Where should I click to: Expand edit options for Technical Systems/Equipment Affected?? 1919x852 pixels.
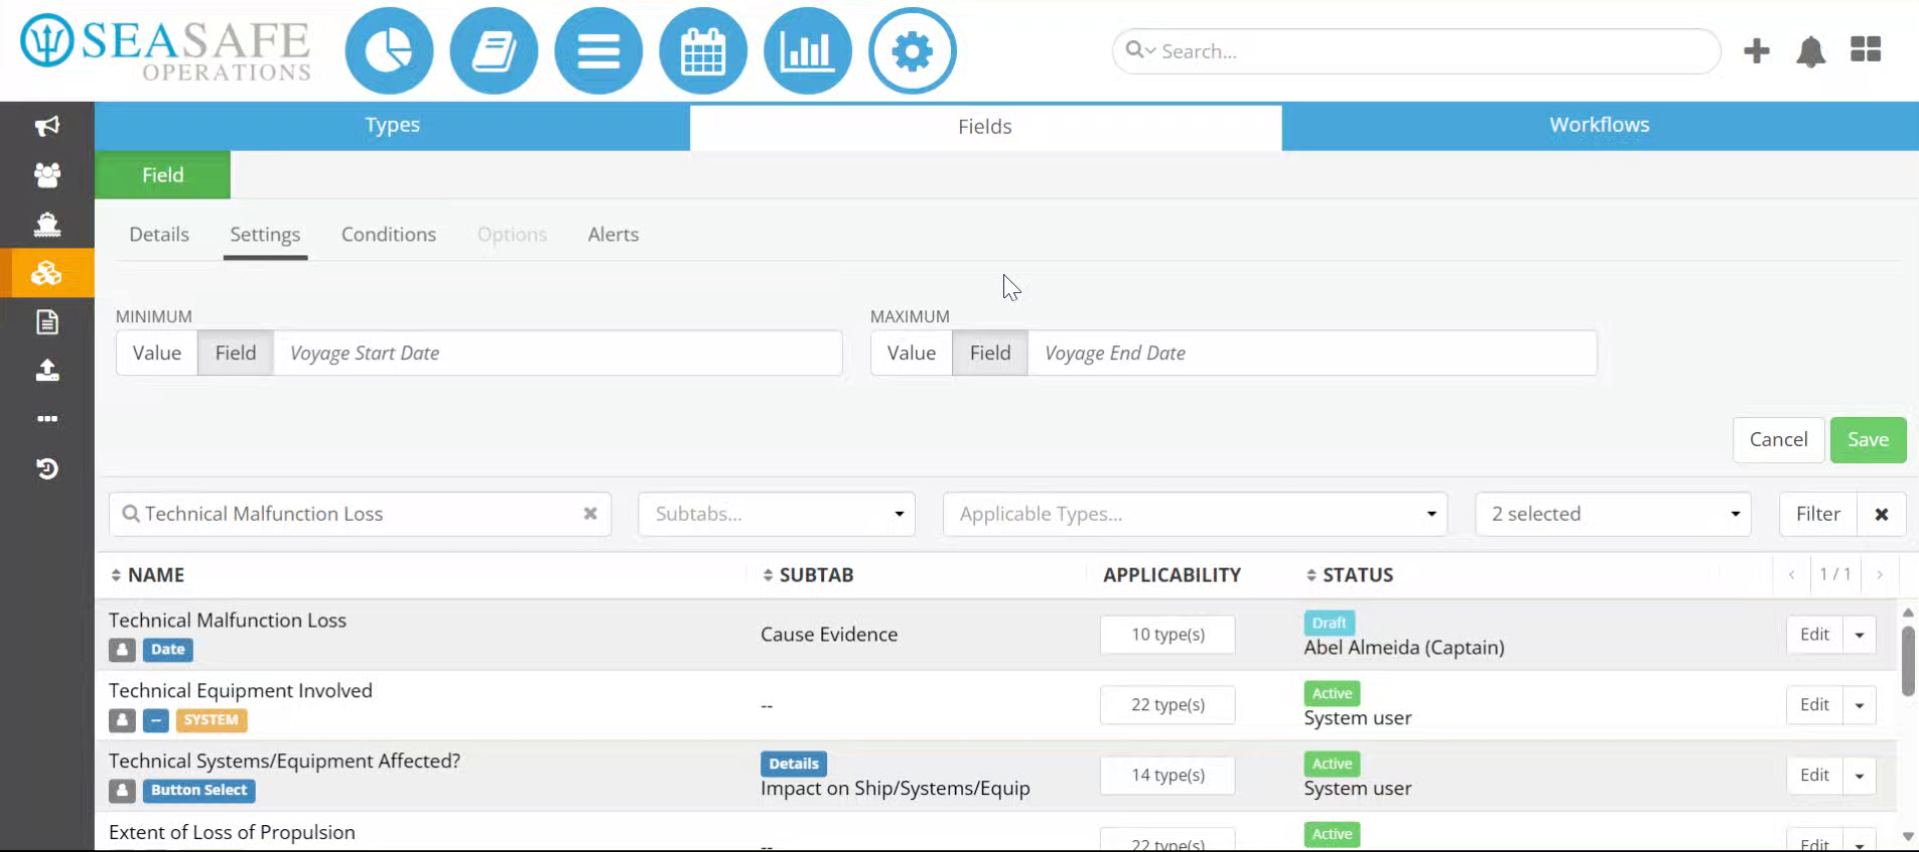(x=1859, y=775)
